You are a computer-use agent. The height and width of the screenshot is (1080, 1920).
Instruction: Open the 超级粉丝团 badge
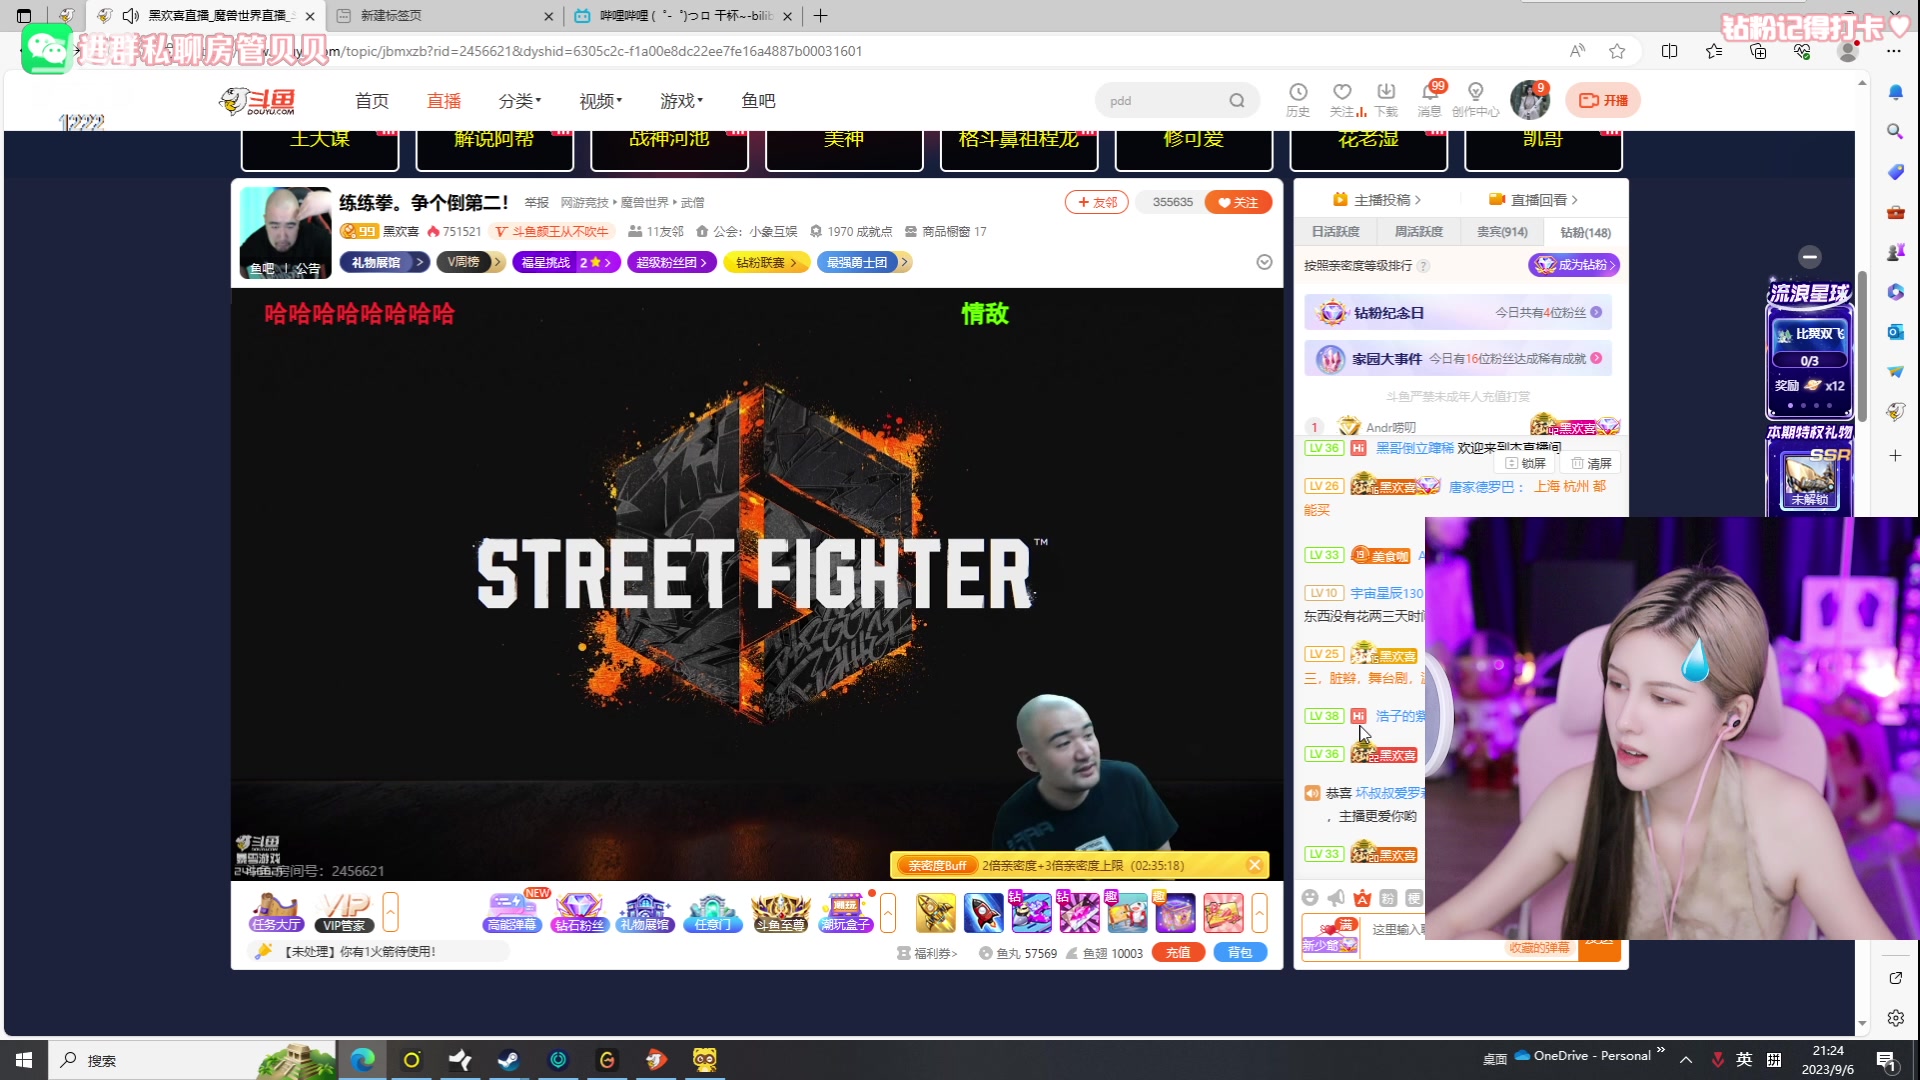(x=672, y=262)
